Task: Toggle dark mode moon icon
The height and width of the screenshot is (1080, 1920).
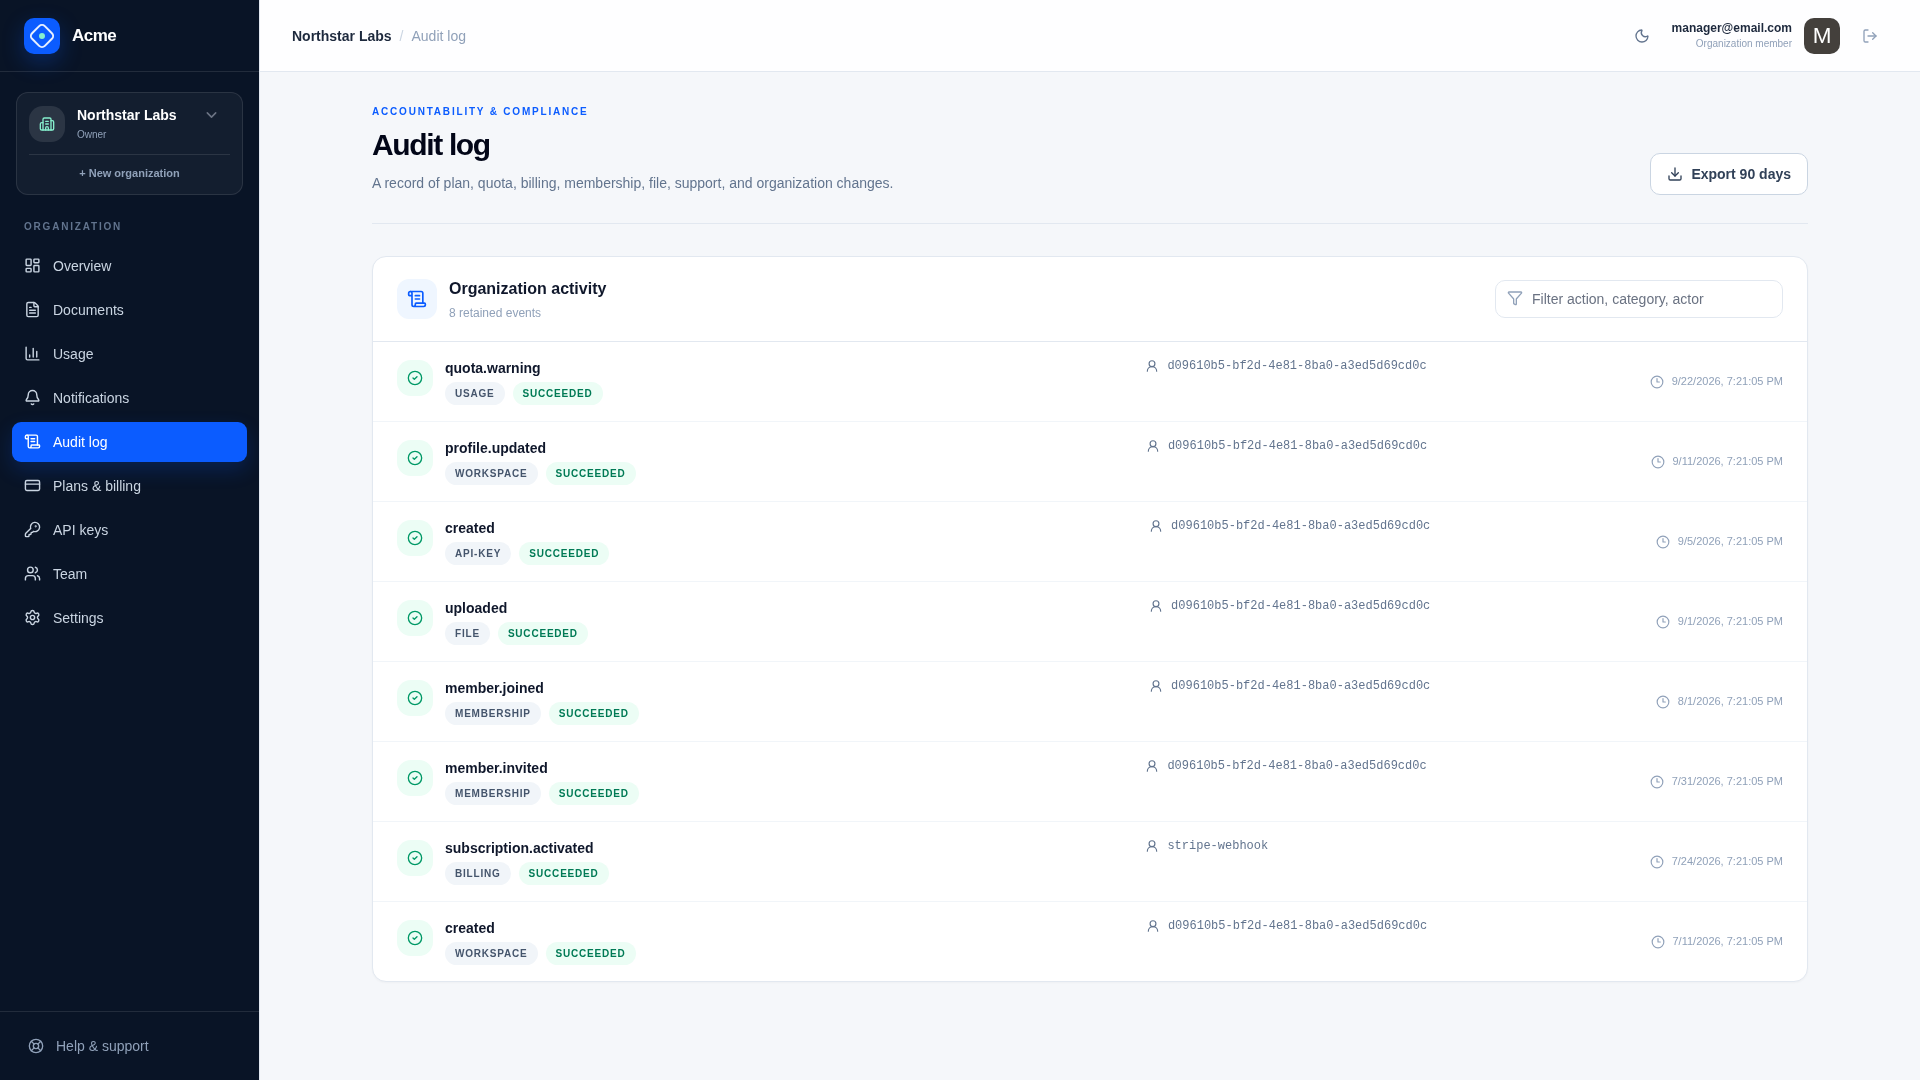Action: point(1642,36)
